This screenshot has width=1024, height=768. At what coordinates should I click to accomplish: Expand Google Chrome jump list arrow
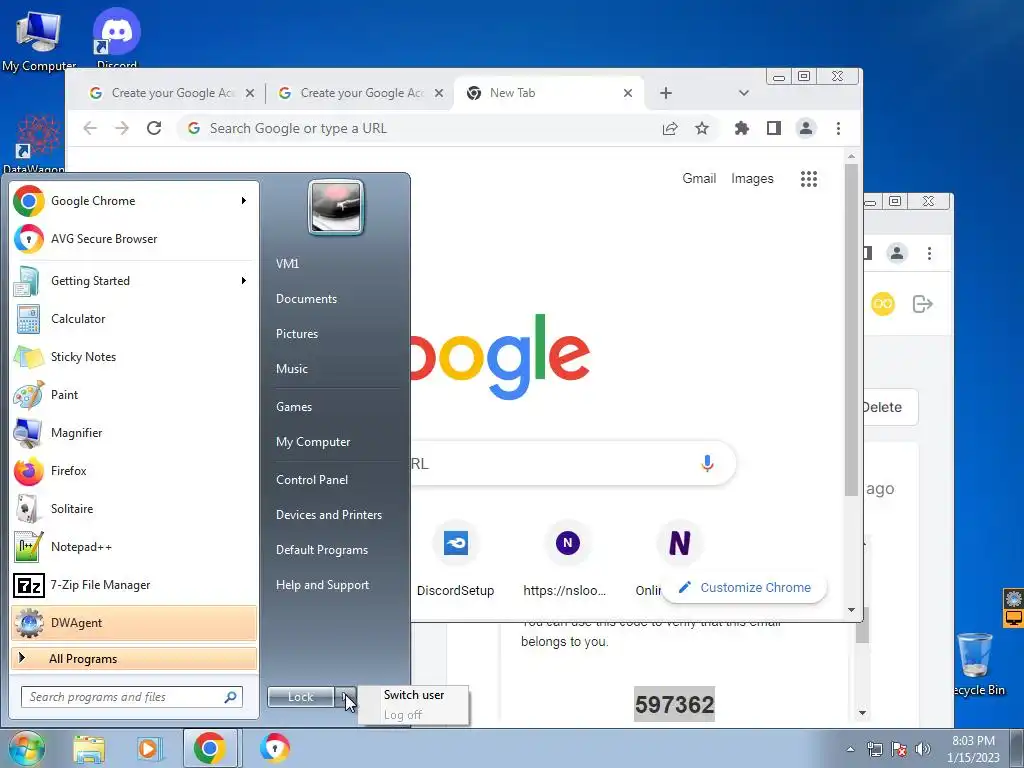(244, 200)
